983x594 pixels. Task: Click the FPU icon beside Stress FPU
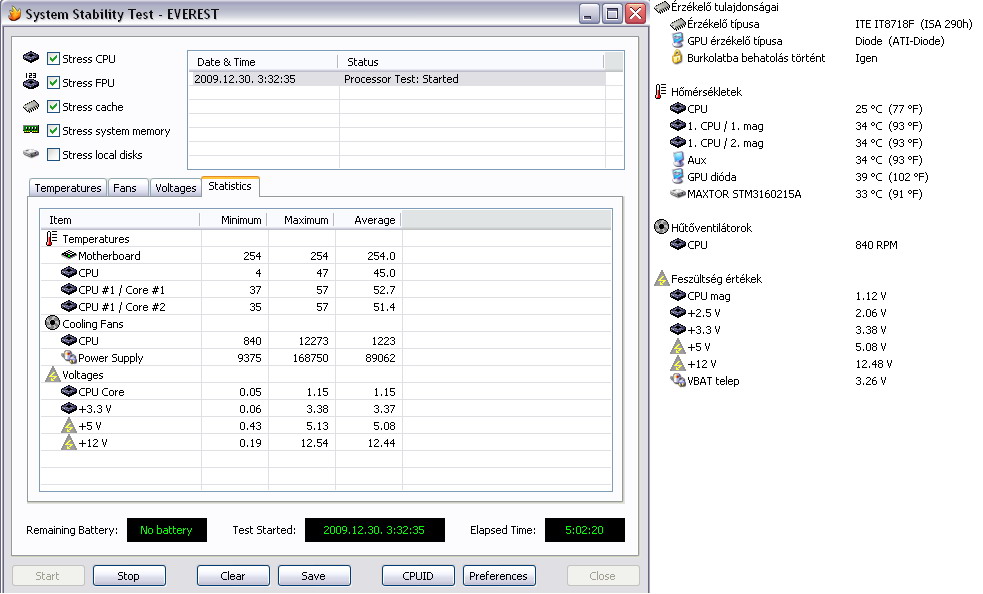click(31, 81)
